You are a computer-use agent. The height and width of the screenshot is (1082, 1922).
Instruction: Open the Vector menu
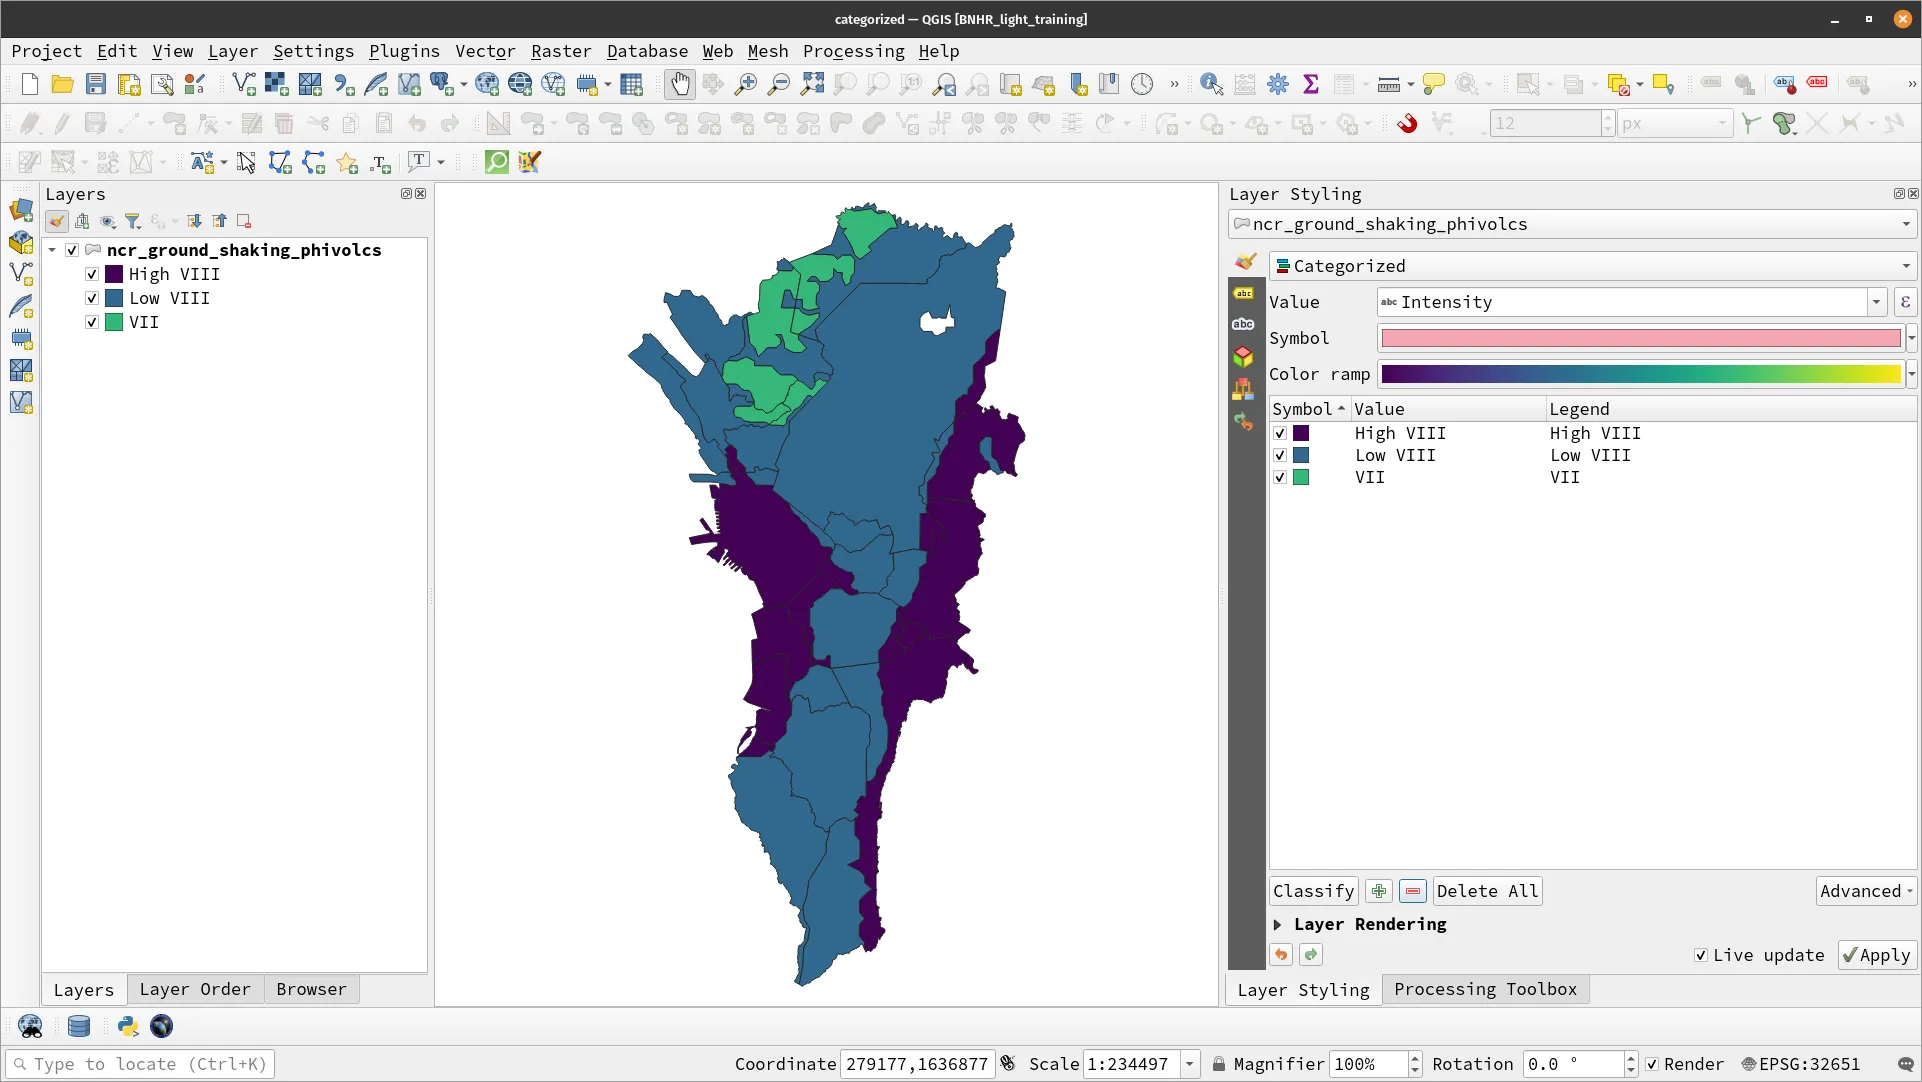(x=486, y=51)
